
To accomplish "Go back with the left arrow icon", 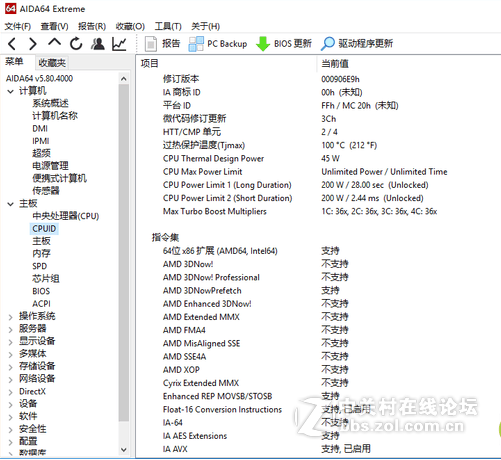I will (x=12, y=44).
